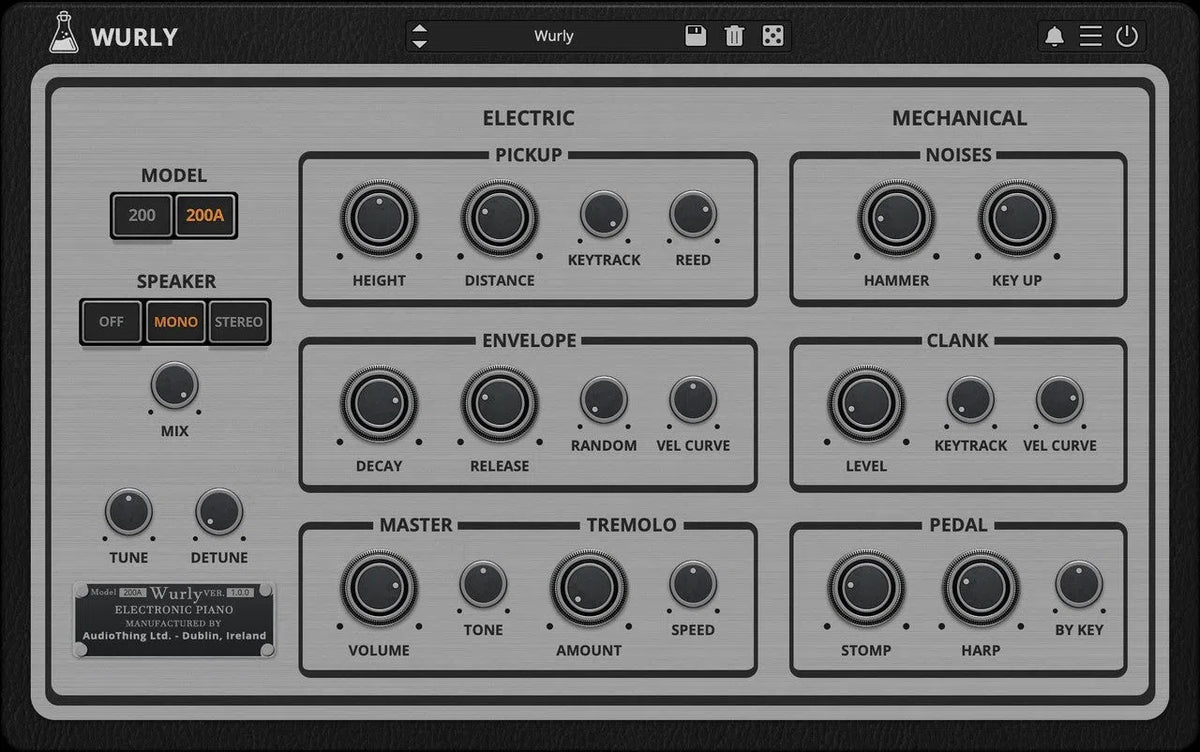Click the vintage Wurly nameplate badge
This screenshot has height=752, width=1200.
176,620
